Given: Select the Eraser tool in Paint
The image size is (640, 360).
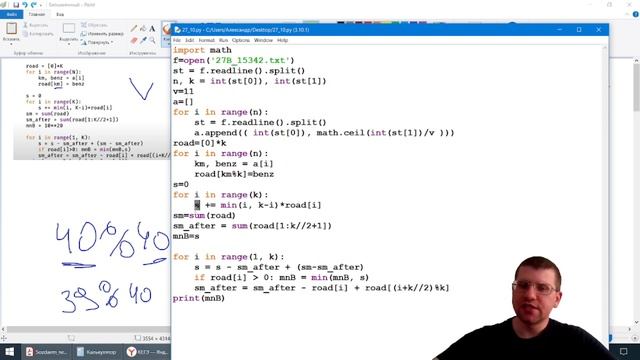Looking at the screenshot, I should pyautogui.click(x=134, y=40).
